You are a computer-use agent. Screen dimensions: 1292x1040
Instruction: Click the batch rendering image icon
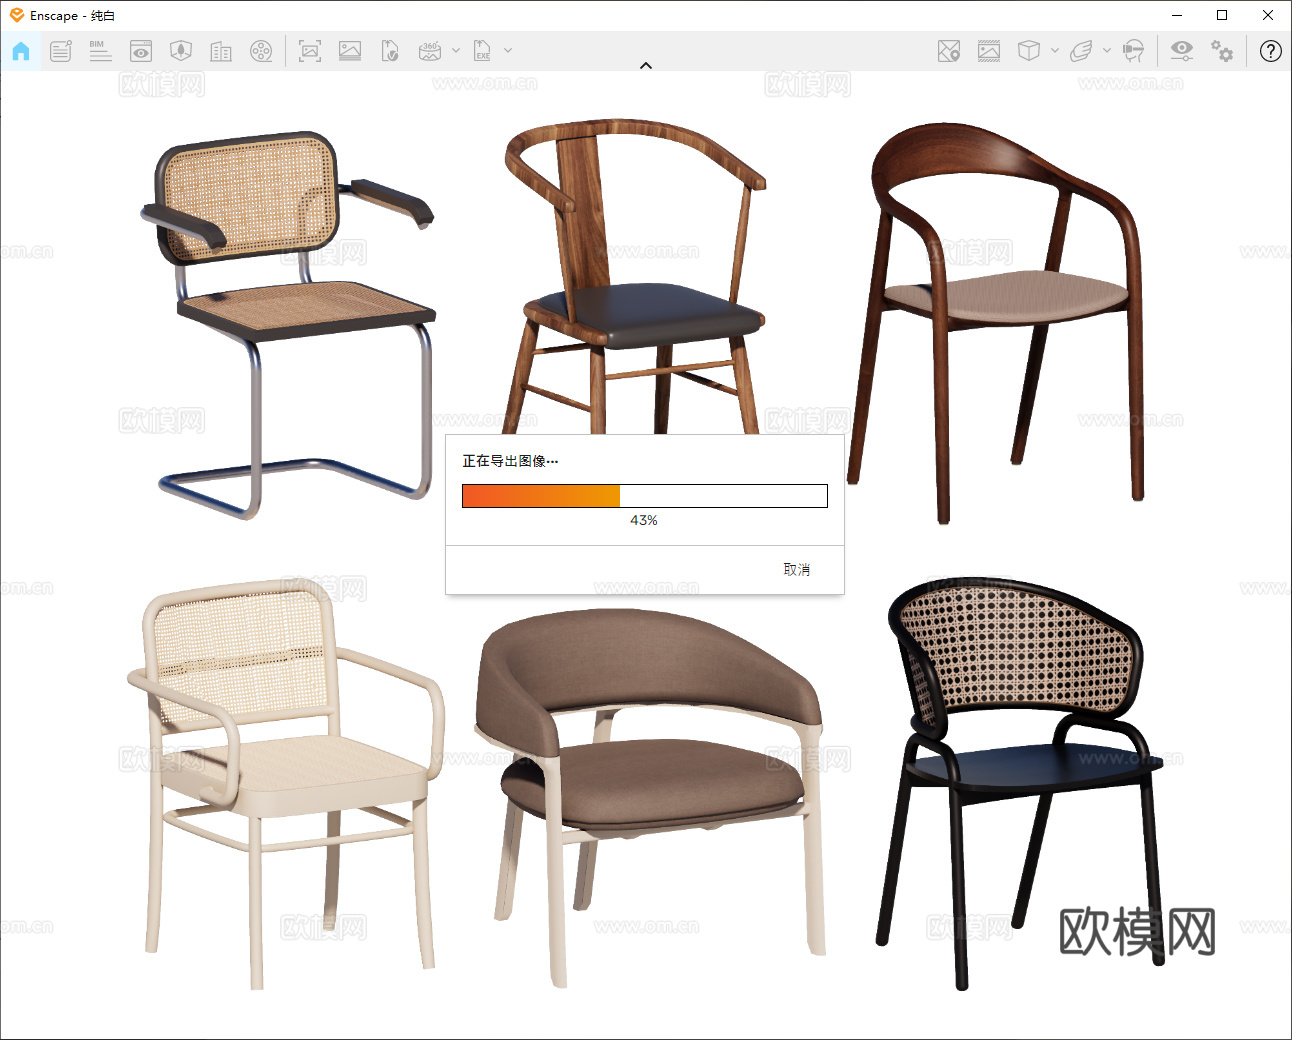point(350,51)
